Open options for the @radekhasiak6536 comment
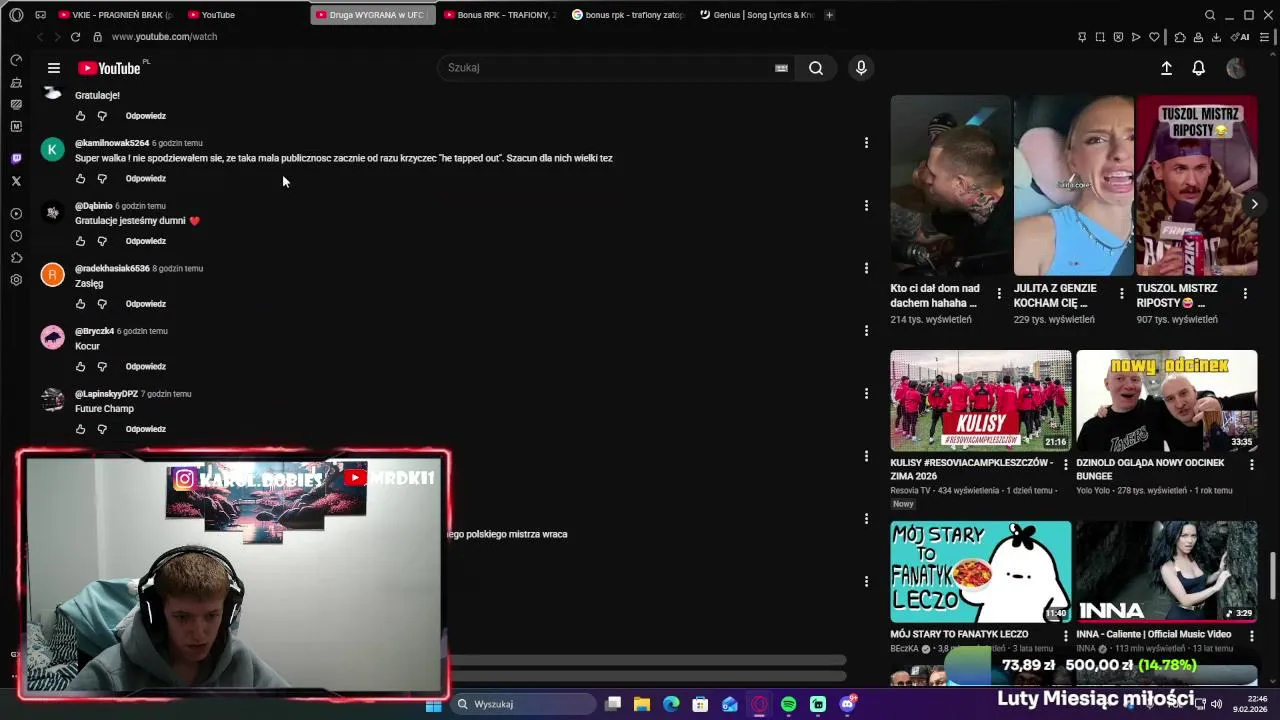Viewport: 1280px width, 720px height. [866, 268]
